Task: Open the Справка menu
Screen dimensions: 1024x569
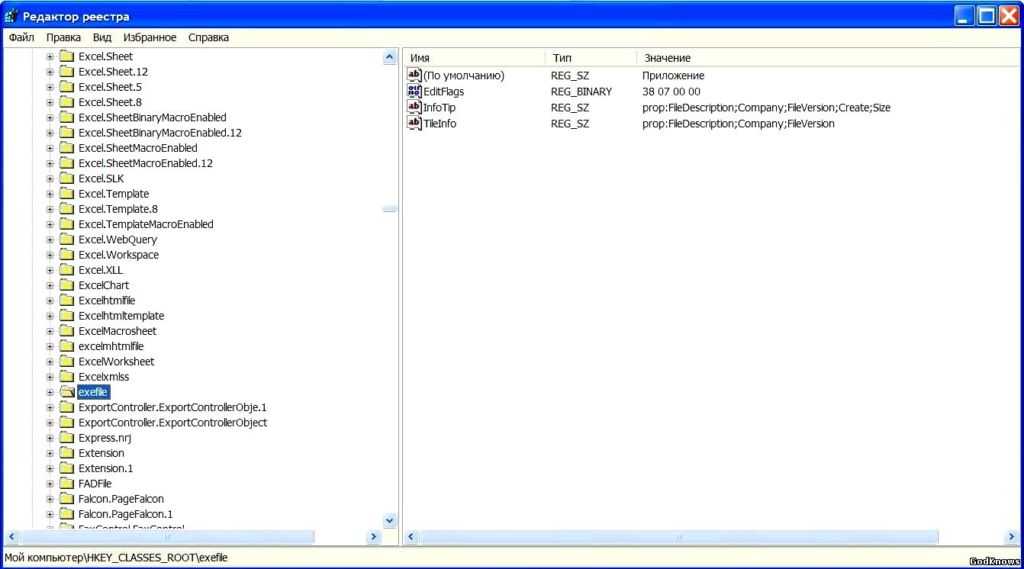Action: (208, 37)
